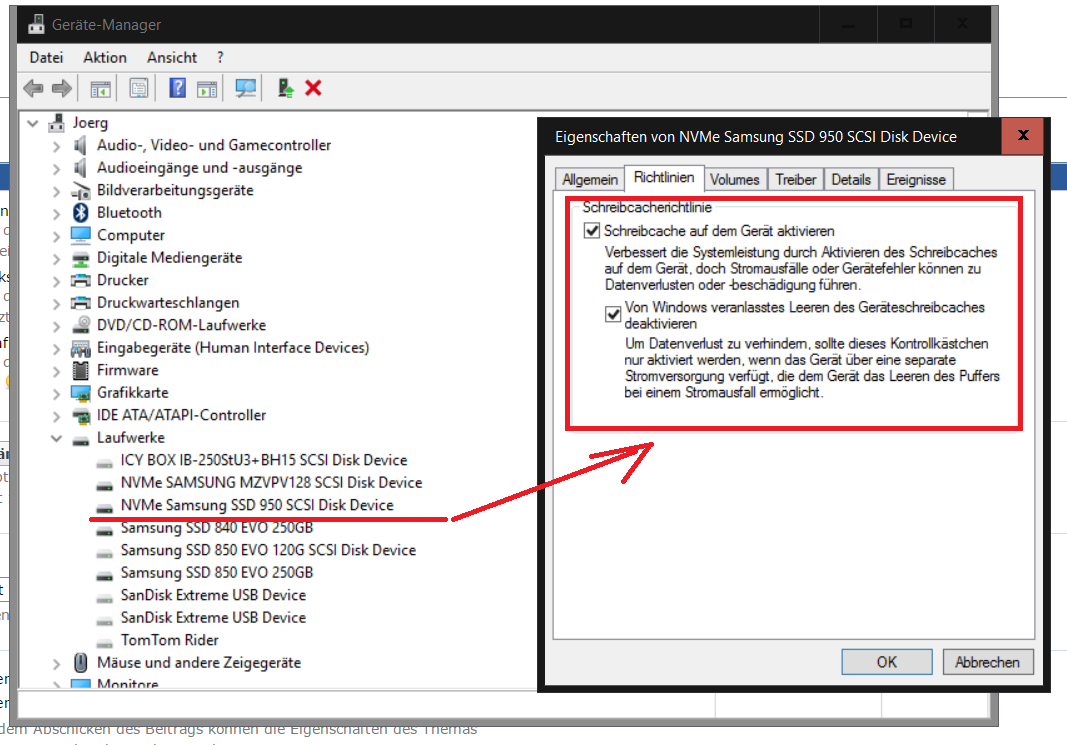Close the Eigenschaften dialog with red X
This screenshot has height=745, width=1067.
click(1023, 135)
